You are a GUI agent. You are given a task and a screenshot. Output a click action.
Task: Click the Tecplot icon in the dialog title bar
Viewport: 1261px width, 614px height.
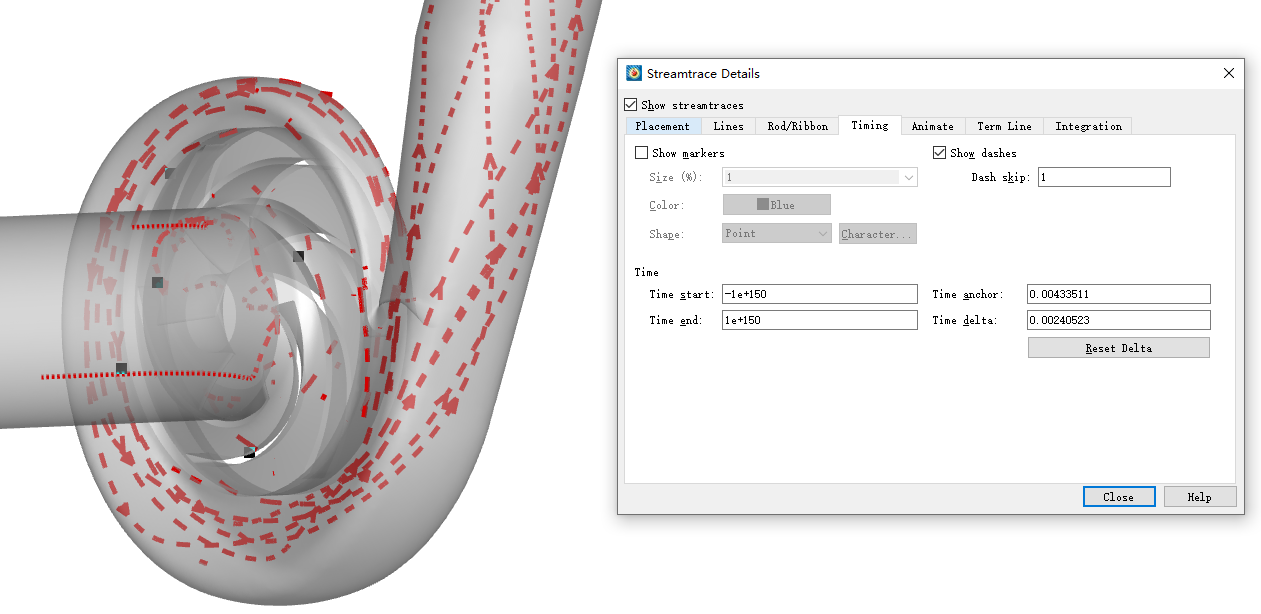pyautogui.click(x=634, y=74)
